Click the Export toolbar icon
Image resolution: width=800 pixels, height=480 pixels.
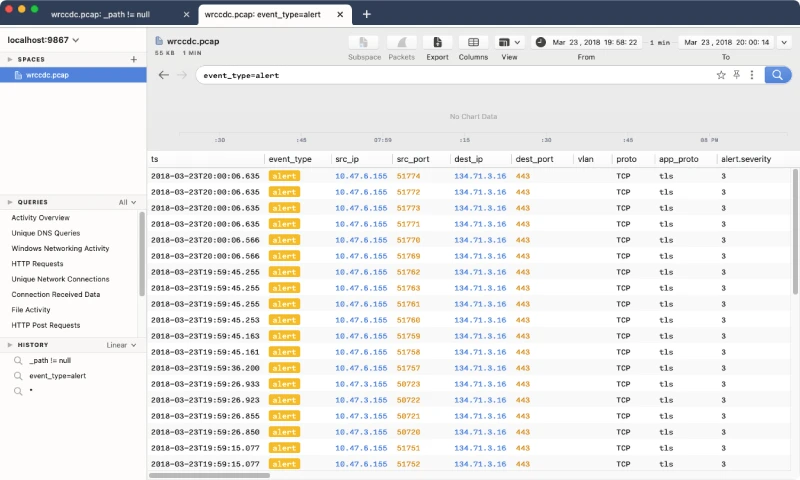pyautogui.click(x=437, y=42)
